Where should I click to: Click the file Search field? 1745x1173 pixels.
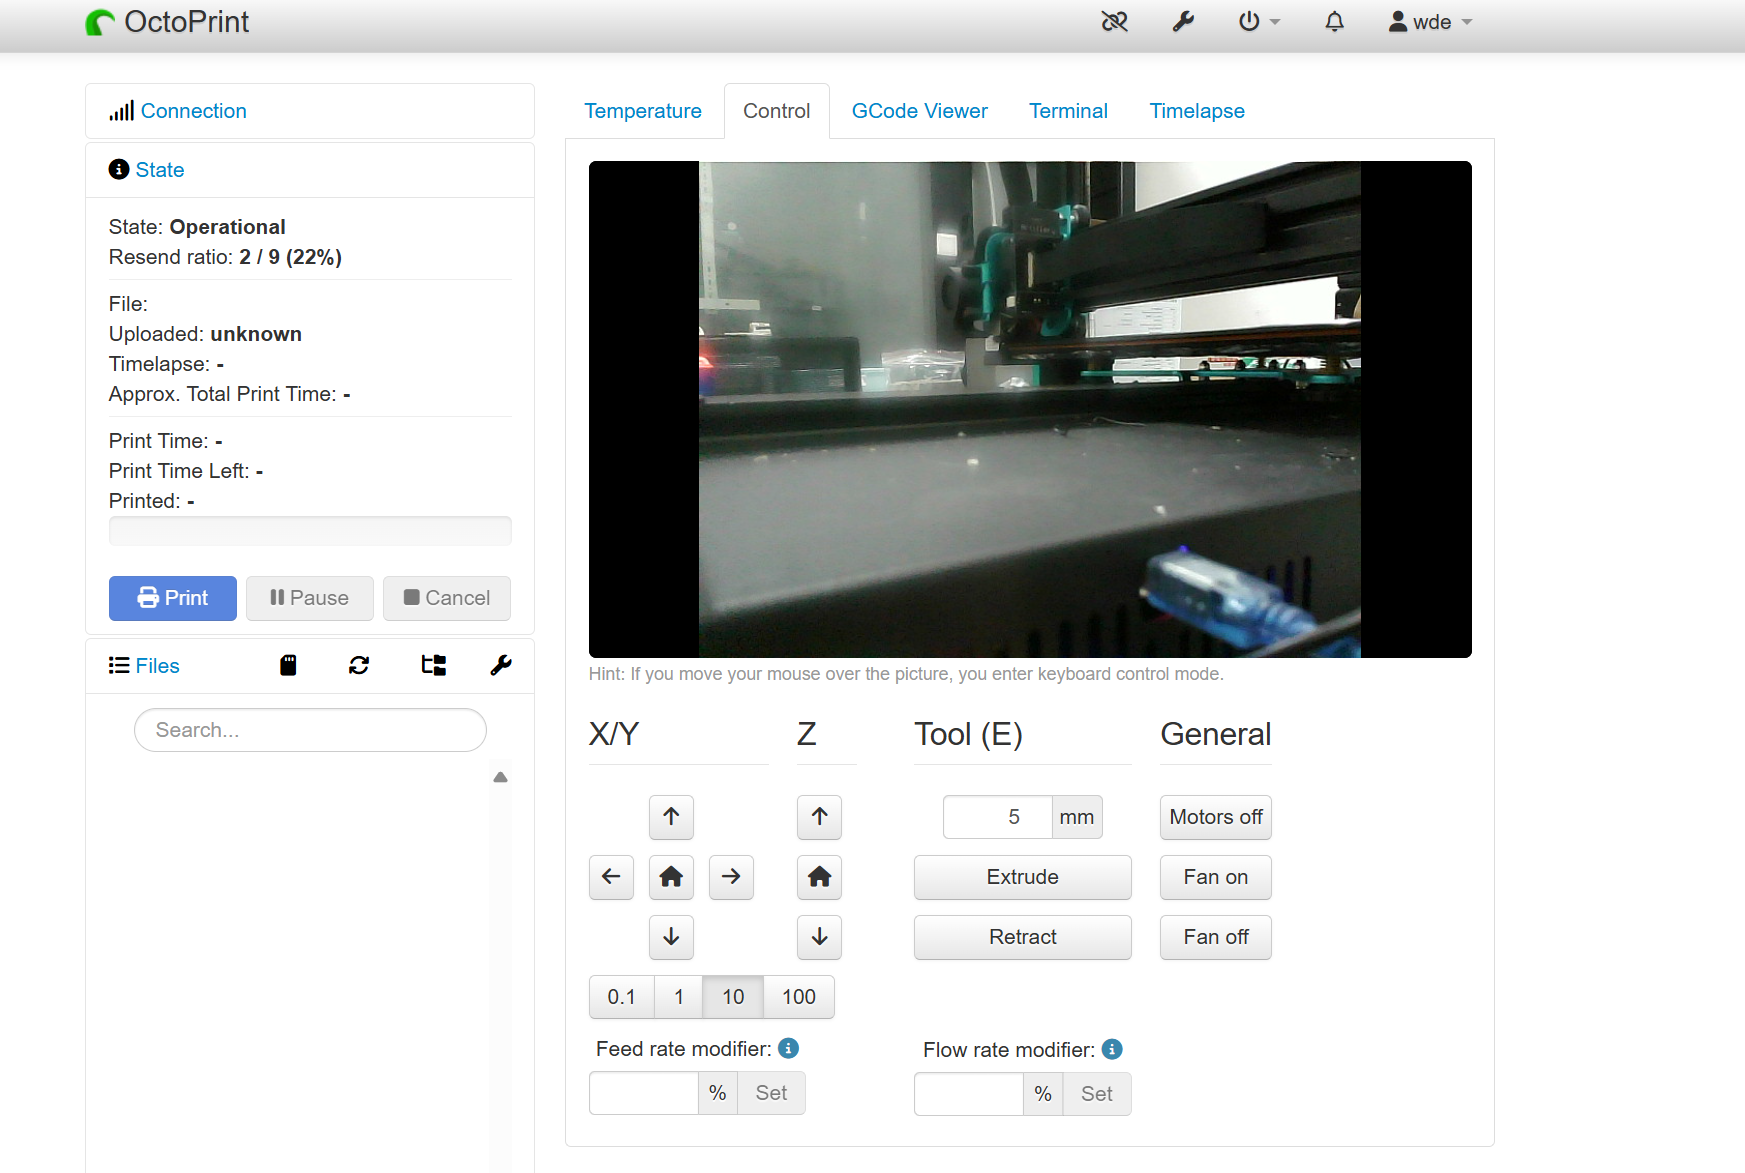click(x=310, y=730)
